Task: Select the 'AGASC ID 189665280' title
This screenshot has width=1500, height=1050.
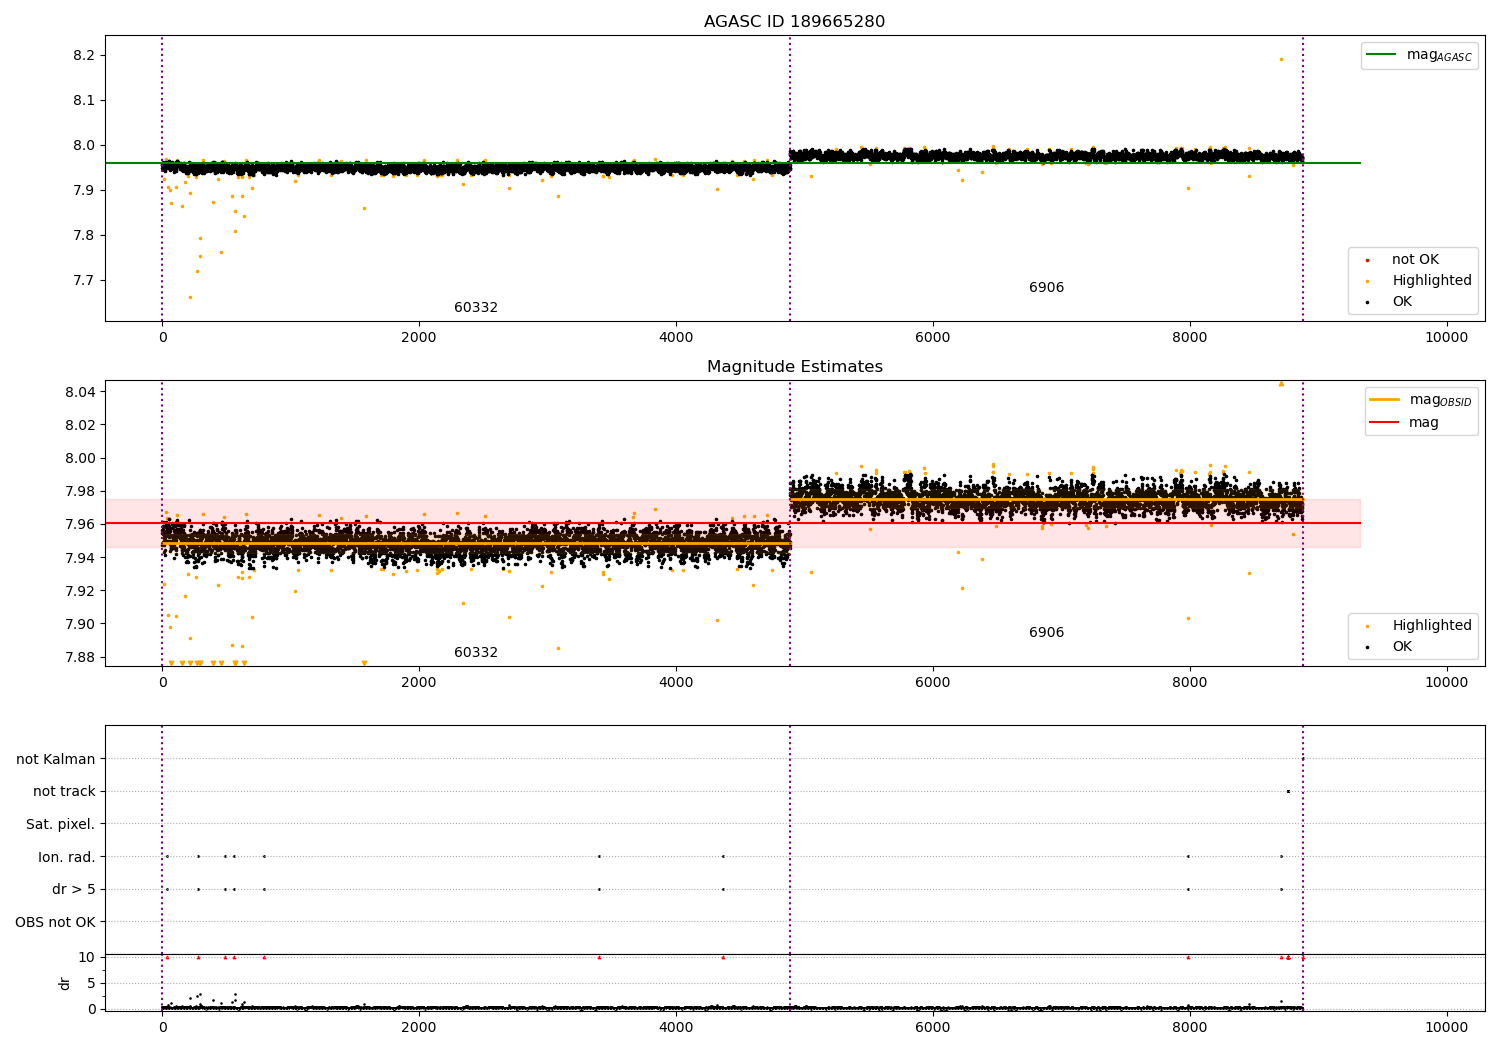Action: [x=794, y=22]
